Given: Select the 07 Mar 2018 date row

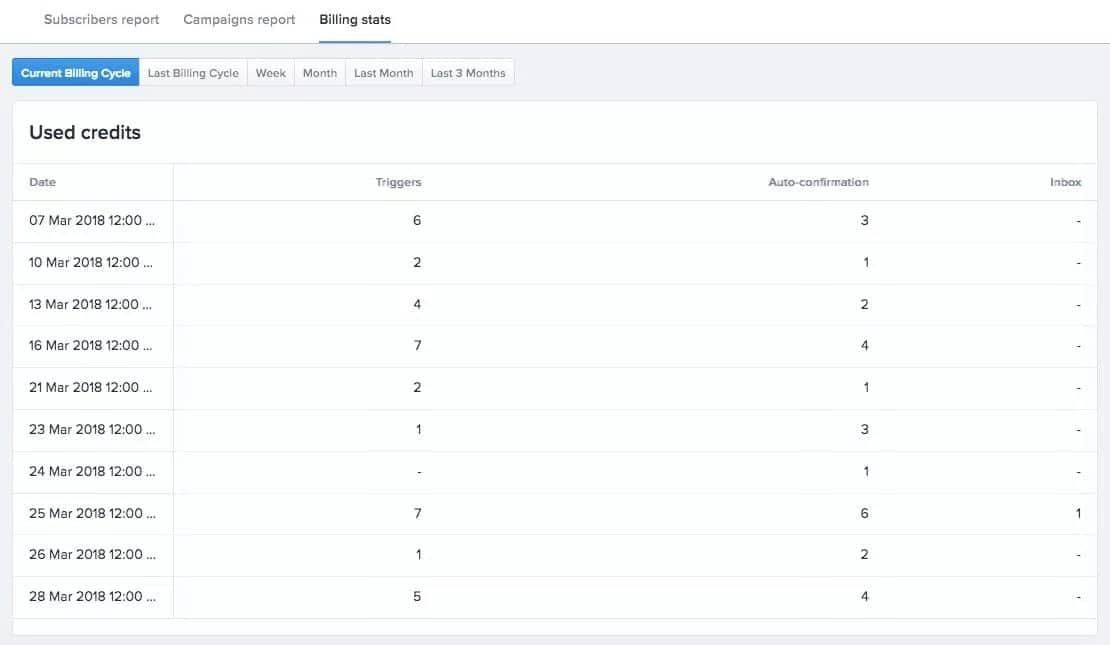Looking at the screenshot, I should pos(92,221).
